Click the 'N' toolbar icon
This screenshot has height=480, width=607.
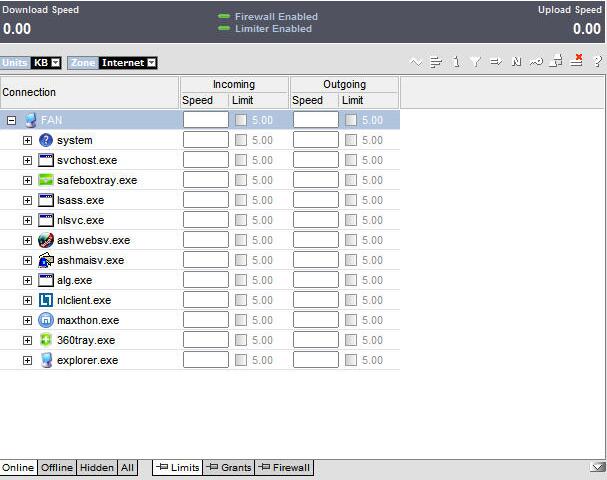[516, 62]
